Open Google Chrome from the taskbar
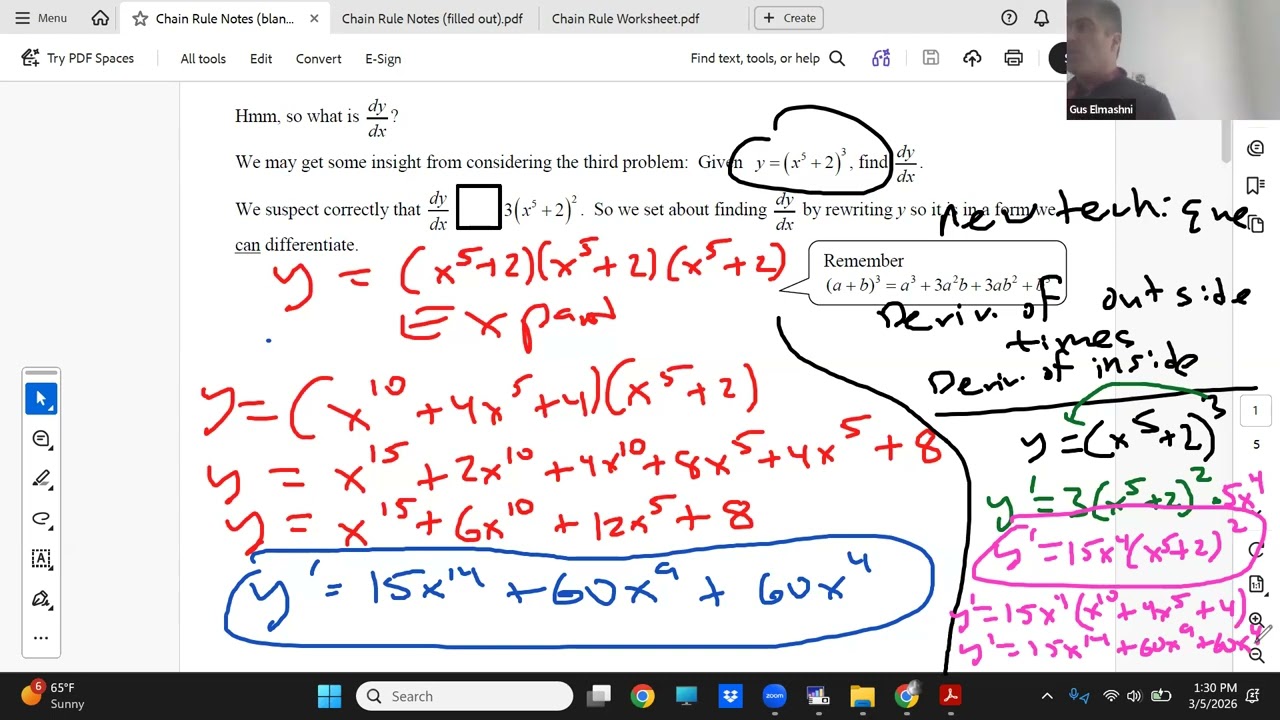 pos(642,696)
